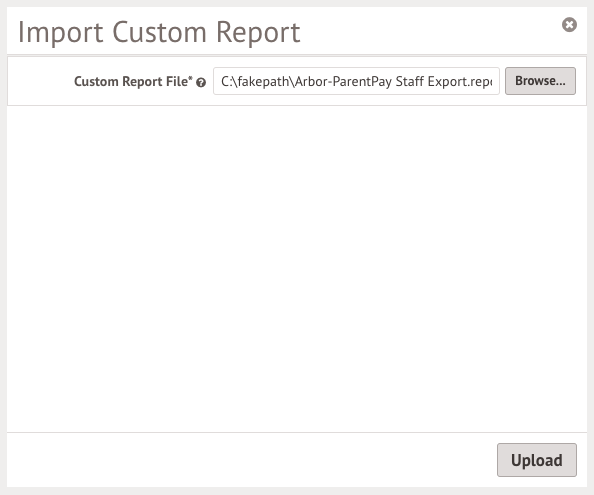594x495 pixels.
Task: Click the grey X at top right
Action: [569, 25]
